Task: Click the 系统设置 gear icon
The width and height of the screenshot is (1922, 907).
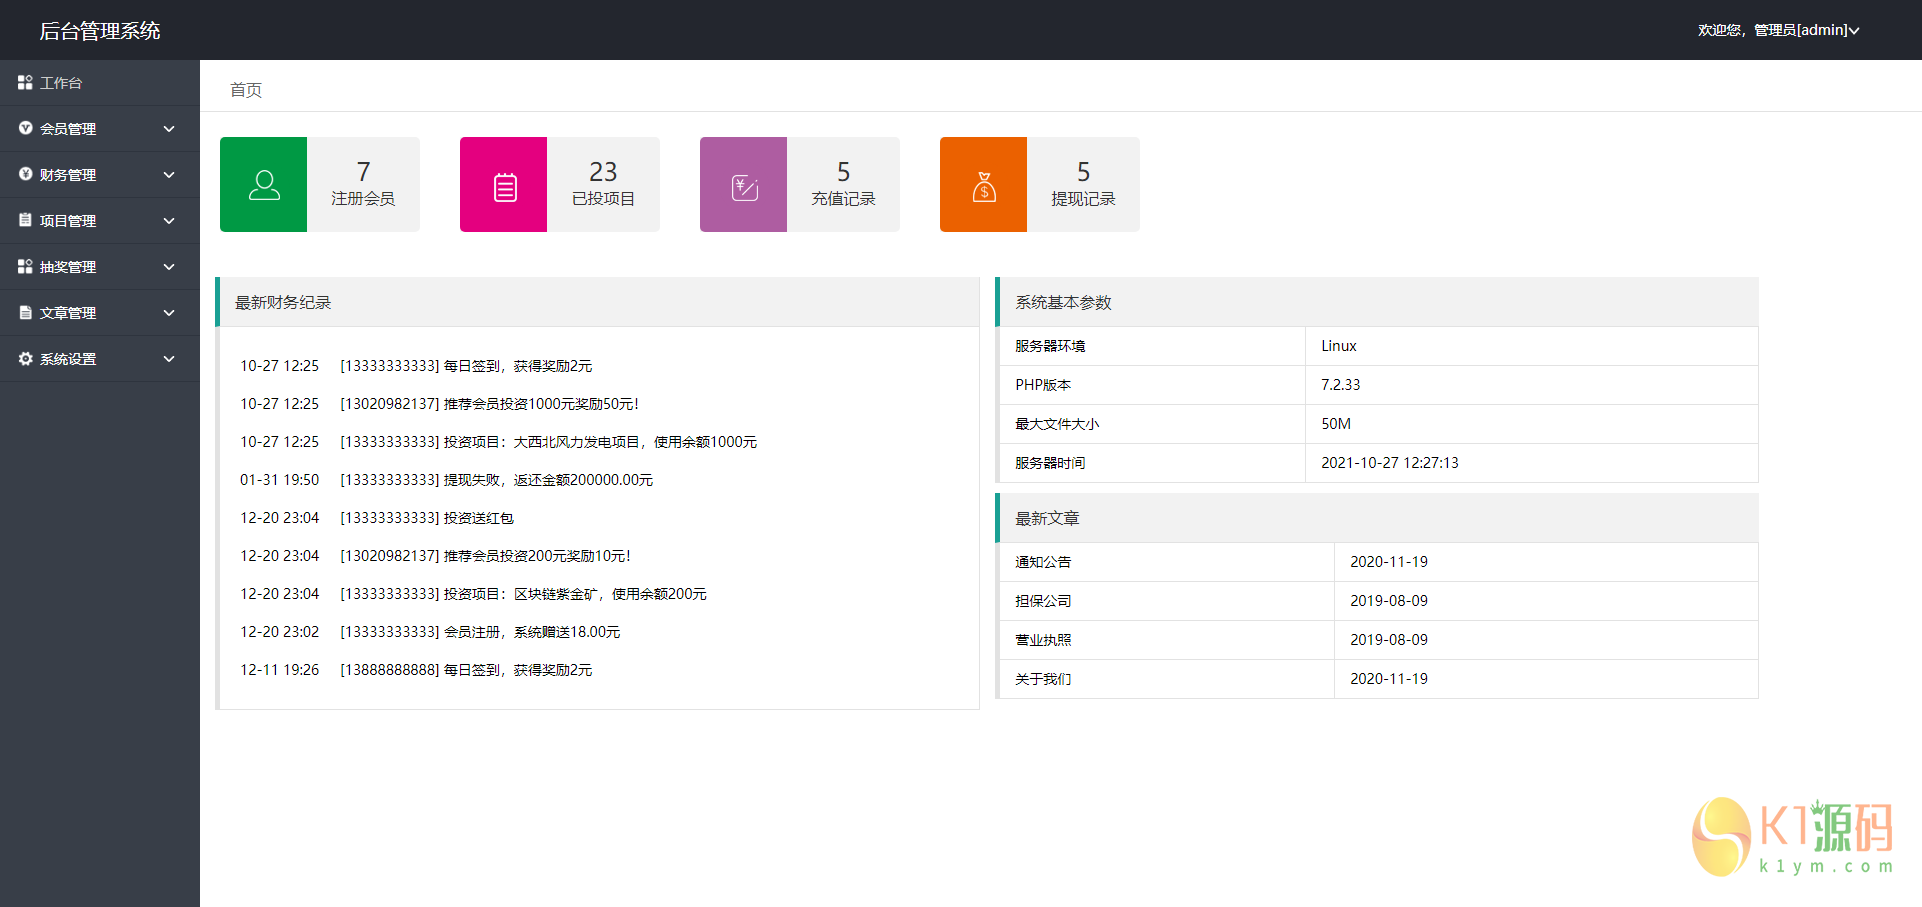Action: click(25, 359)
